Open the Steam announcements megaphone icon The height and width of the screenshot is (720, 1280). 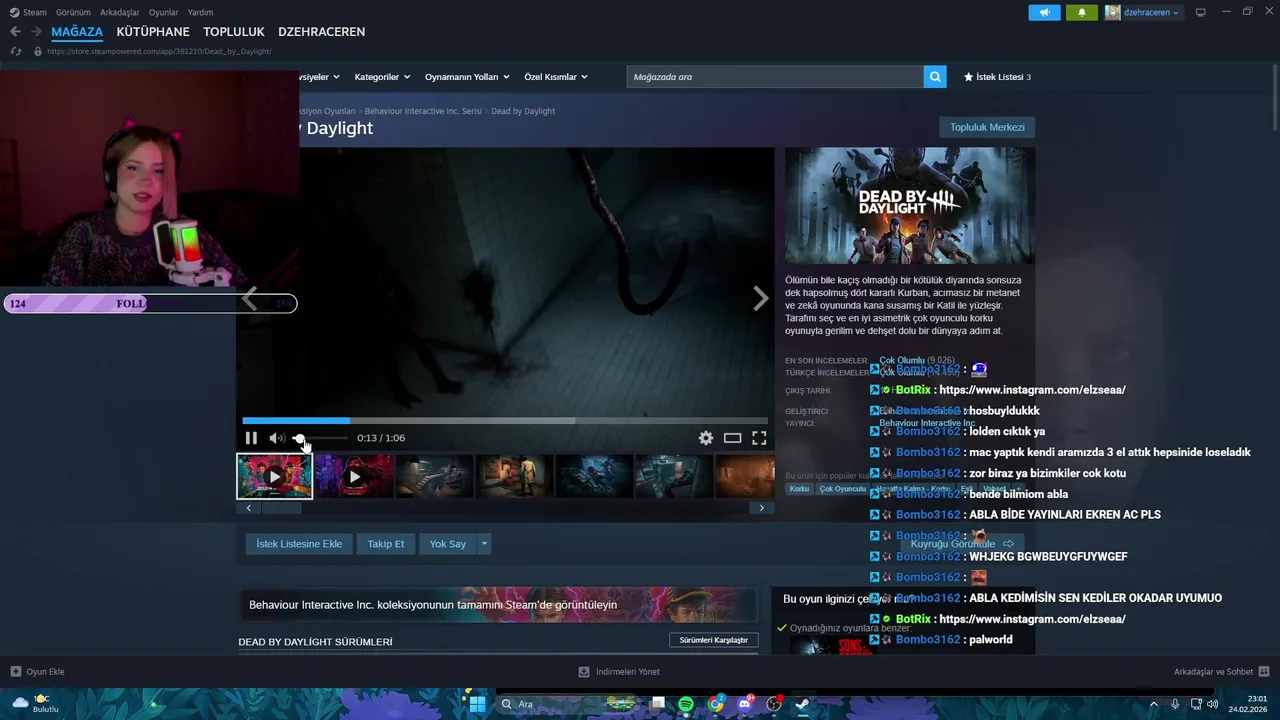1044,12
